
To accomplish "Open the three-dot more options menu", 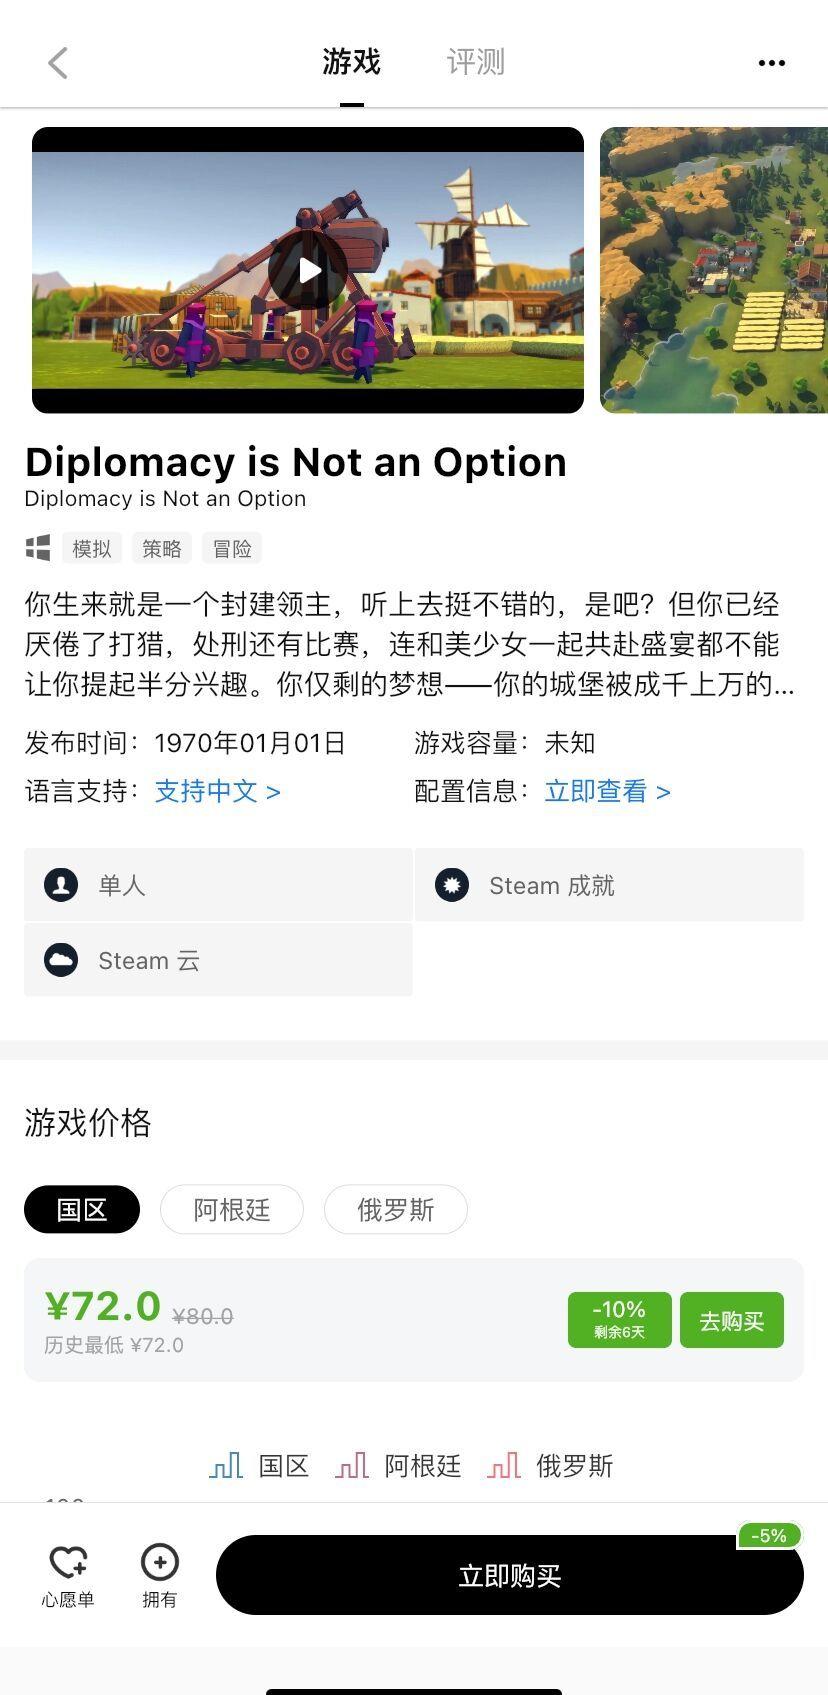I will point(771,63).
